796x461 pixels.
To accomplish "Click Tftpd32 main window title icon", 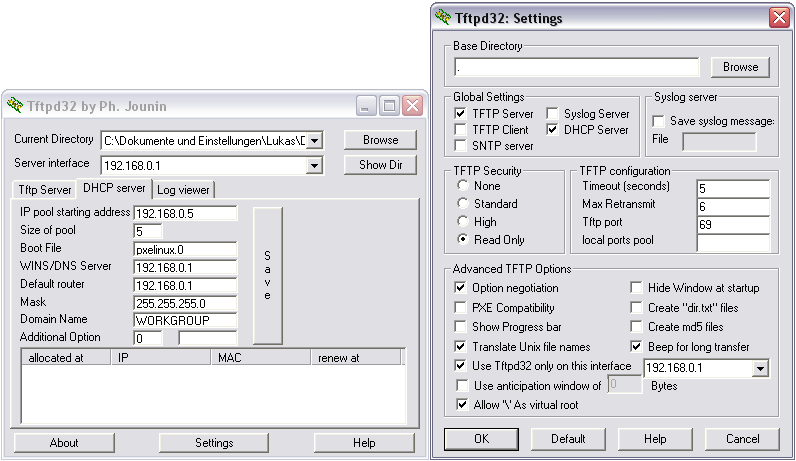I will click(x=15, y=106).
